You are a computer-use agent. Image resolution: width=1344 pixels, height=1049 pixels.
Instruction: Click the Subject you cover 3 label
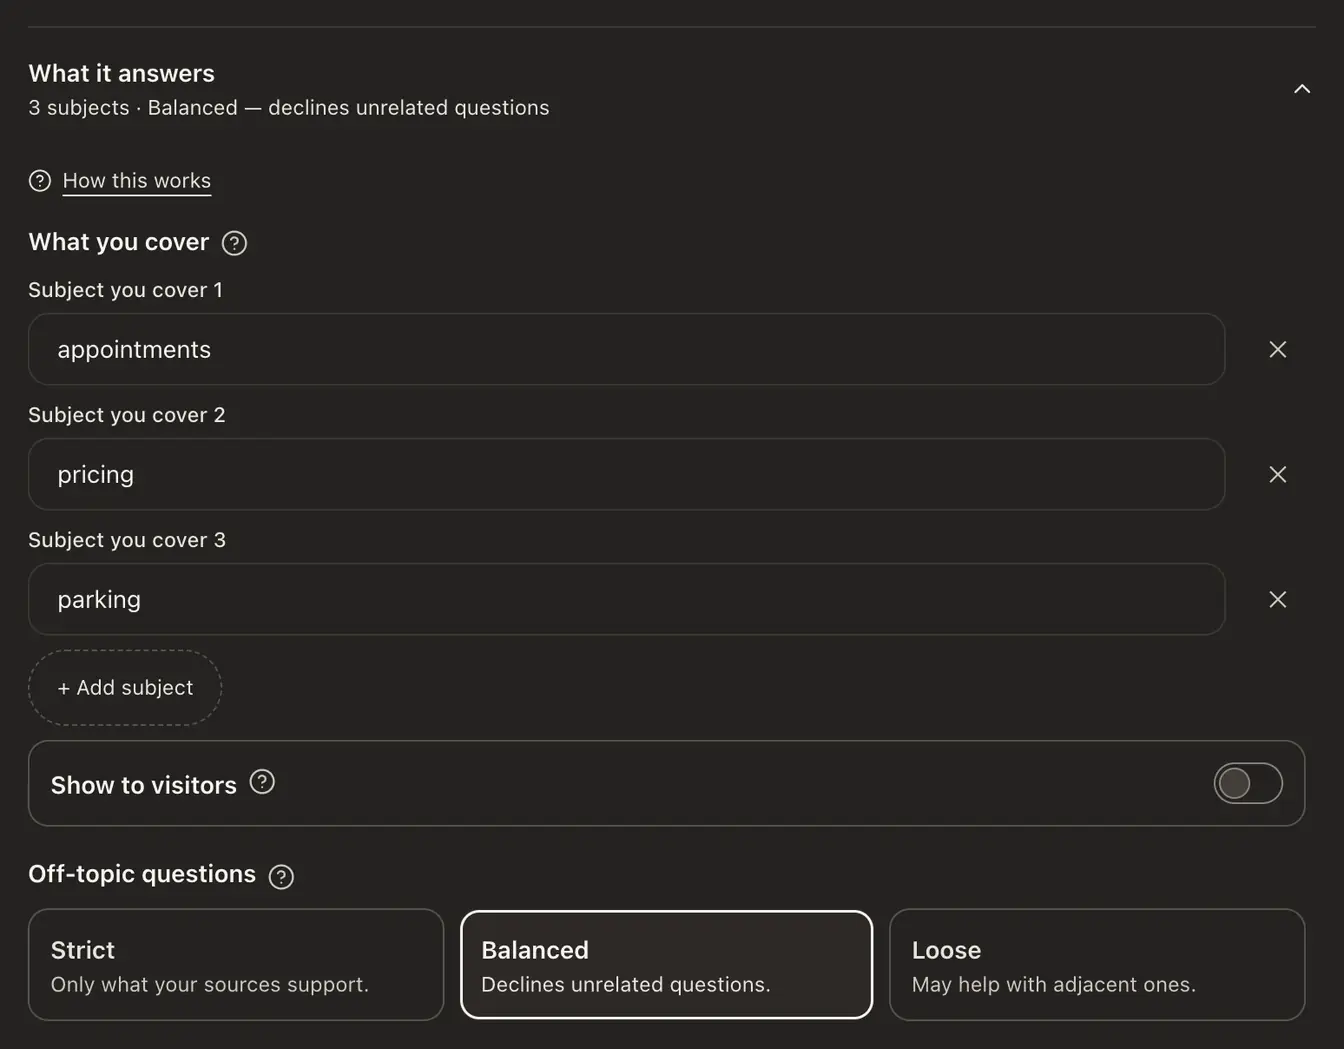(x=127, y=540)
